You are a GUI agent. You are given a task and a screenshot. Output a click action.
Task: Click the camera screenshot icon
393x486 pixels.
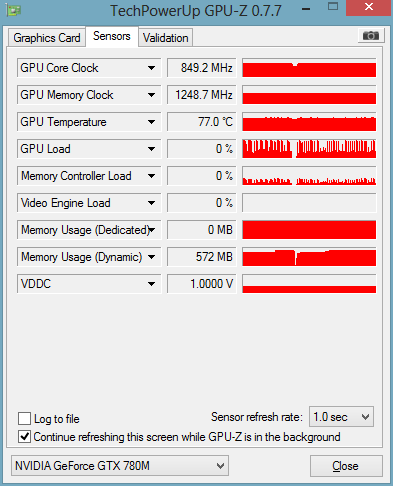(x=371, y=36)
